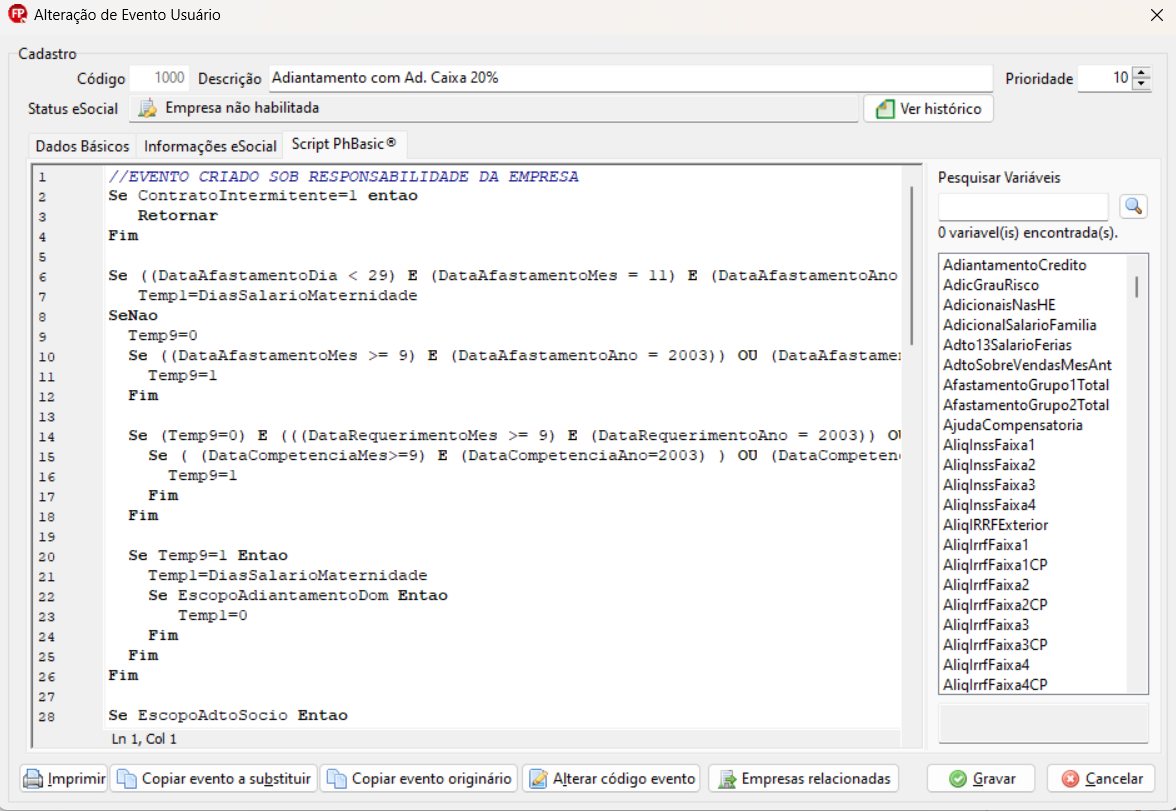This screenshot has height=811, width=1176.
Task: Click the Retornar statement on line 3
Action: 178,216
